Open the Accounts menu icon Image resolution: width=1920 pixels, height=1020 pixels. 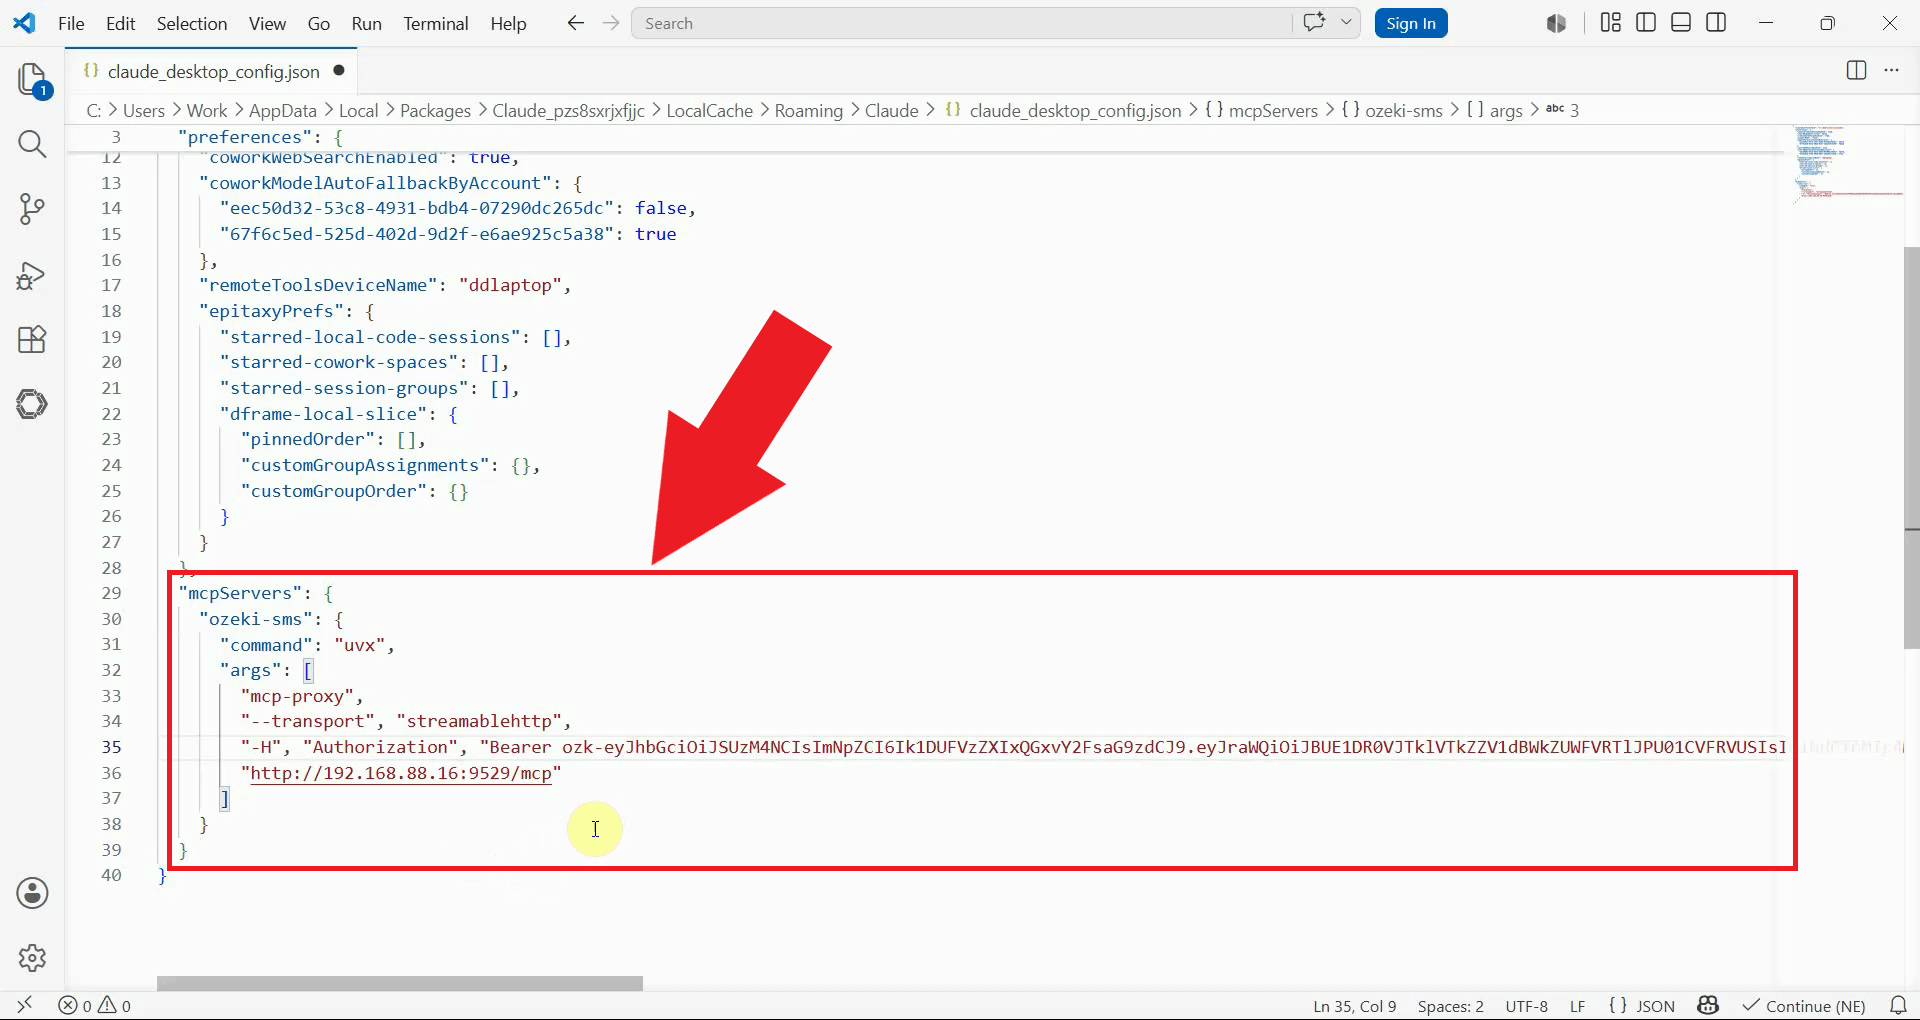tap(32, 893)
